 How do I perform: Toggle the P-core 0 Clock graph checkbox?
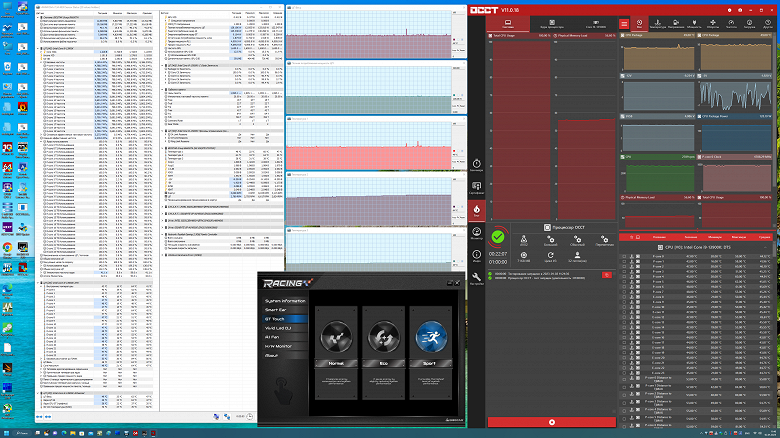pyautogui.click(x=699, y=157)
